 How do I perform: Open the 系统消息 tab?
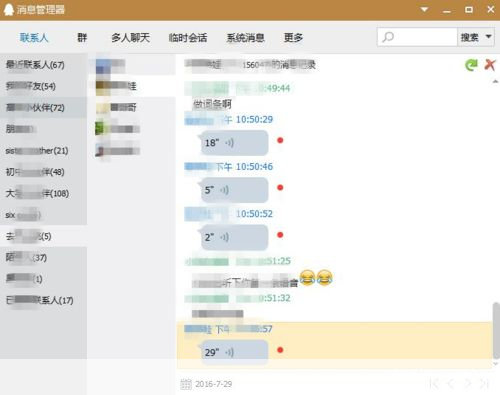(245, 38)
